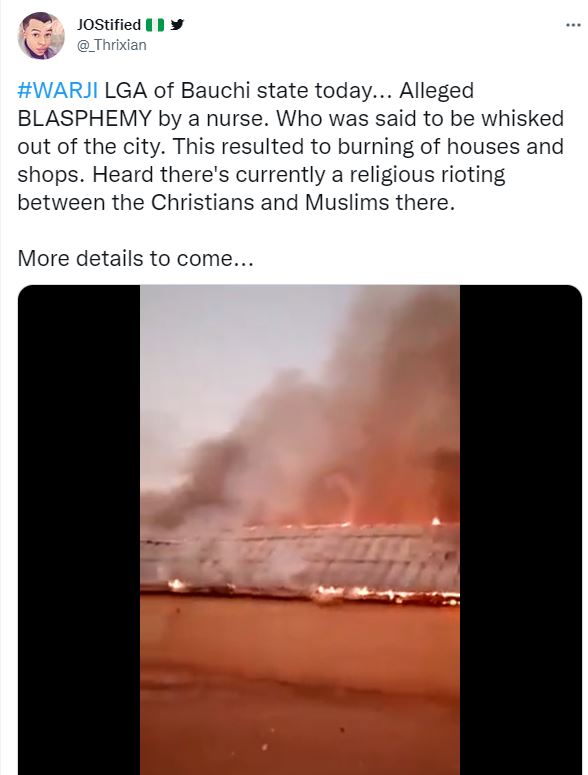The height and width of the screenshot is (775, 588).
Task: Click the flames along the burning roof
Action: click(x=385, y=595)
